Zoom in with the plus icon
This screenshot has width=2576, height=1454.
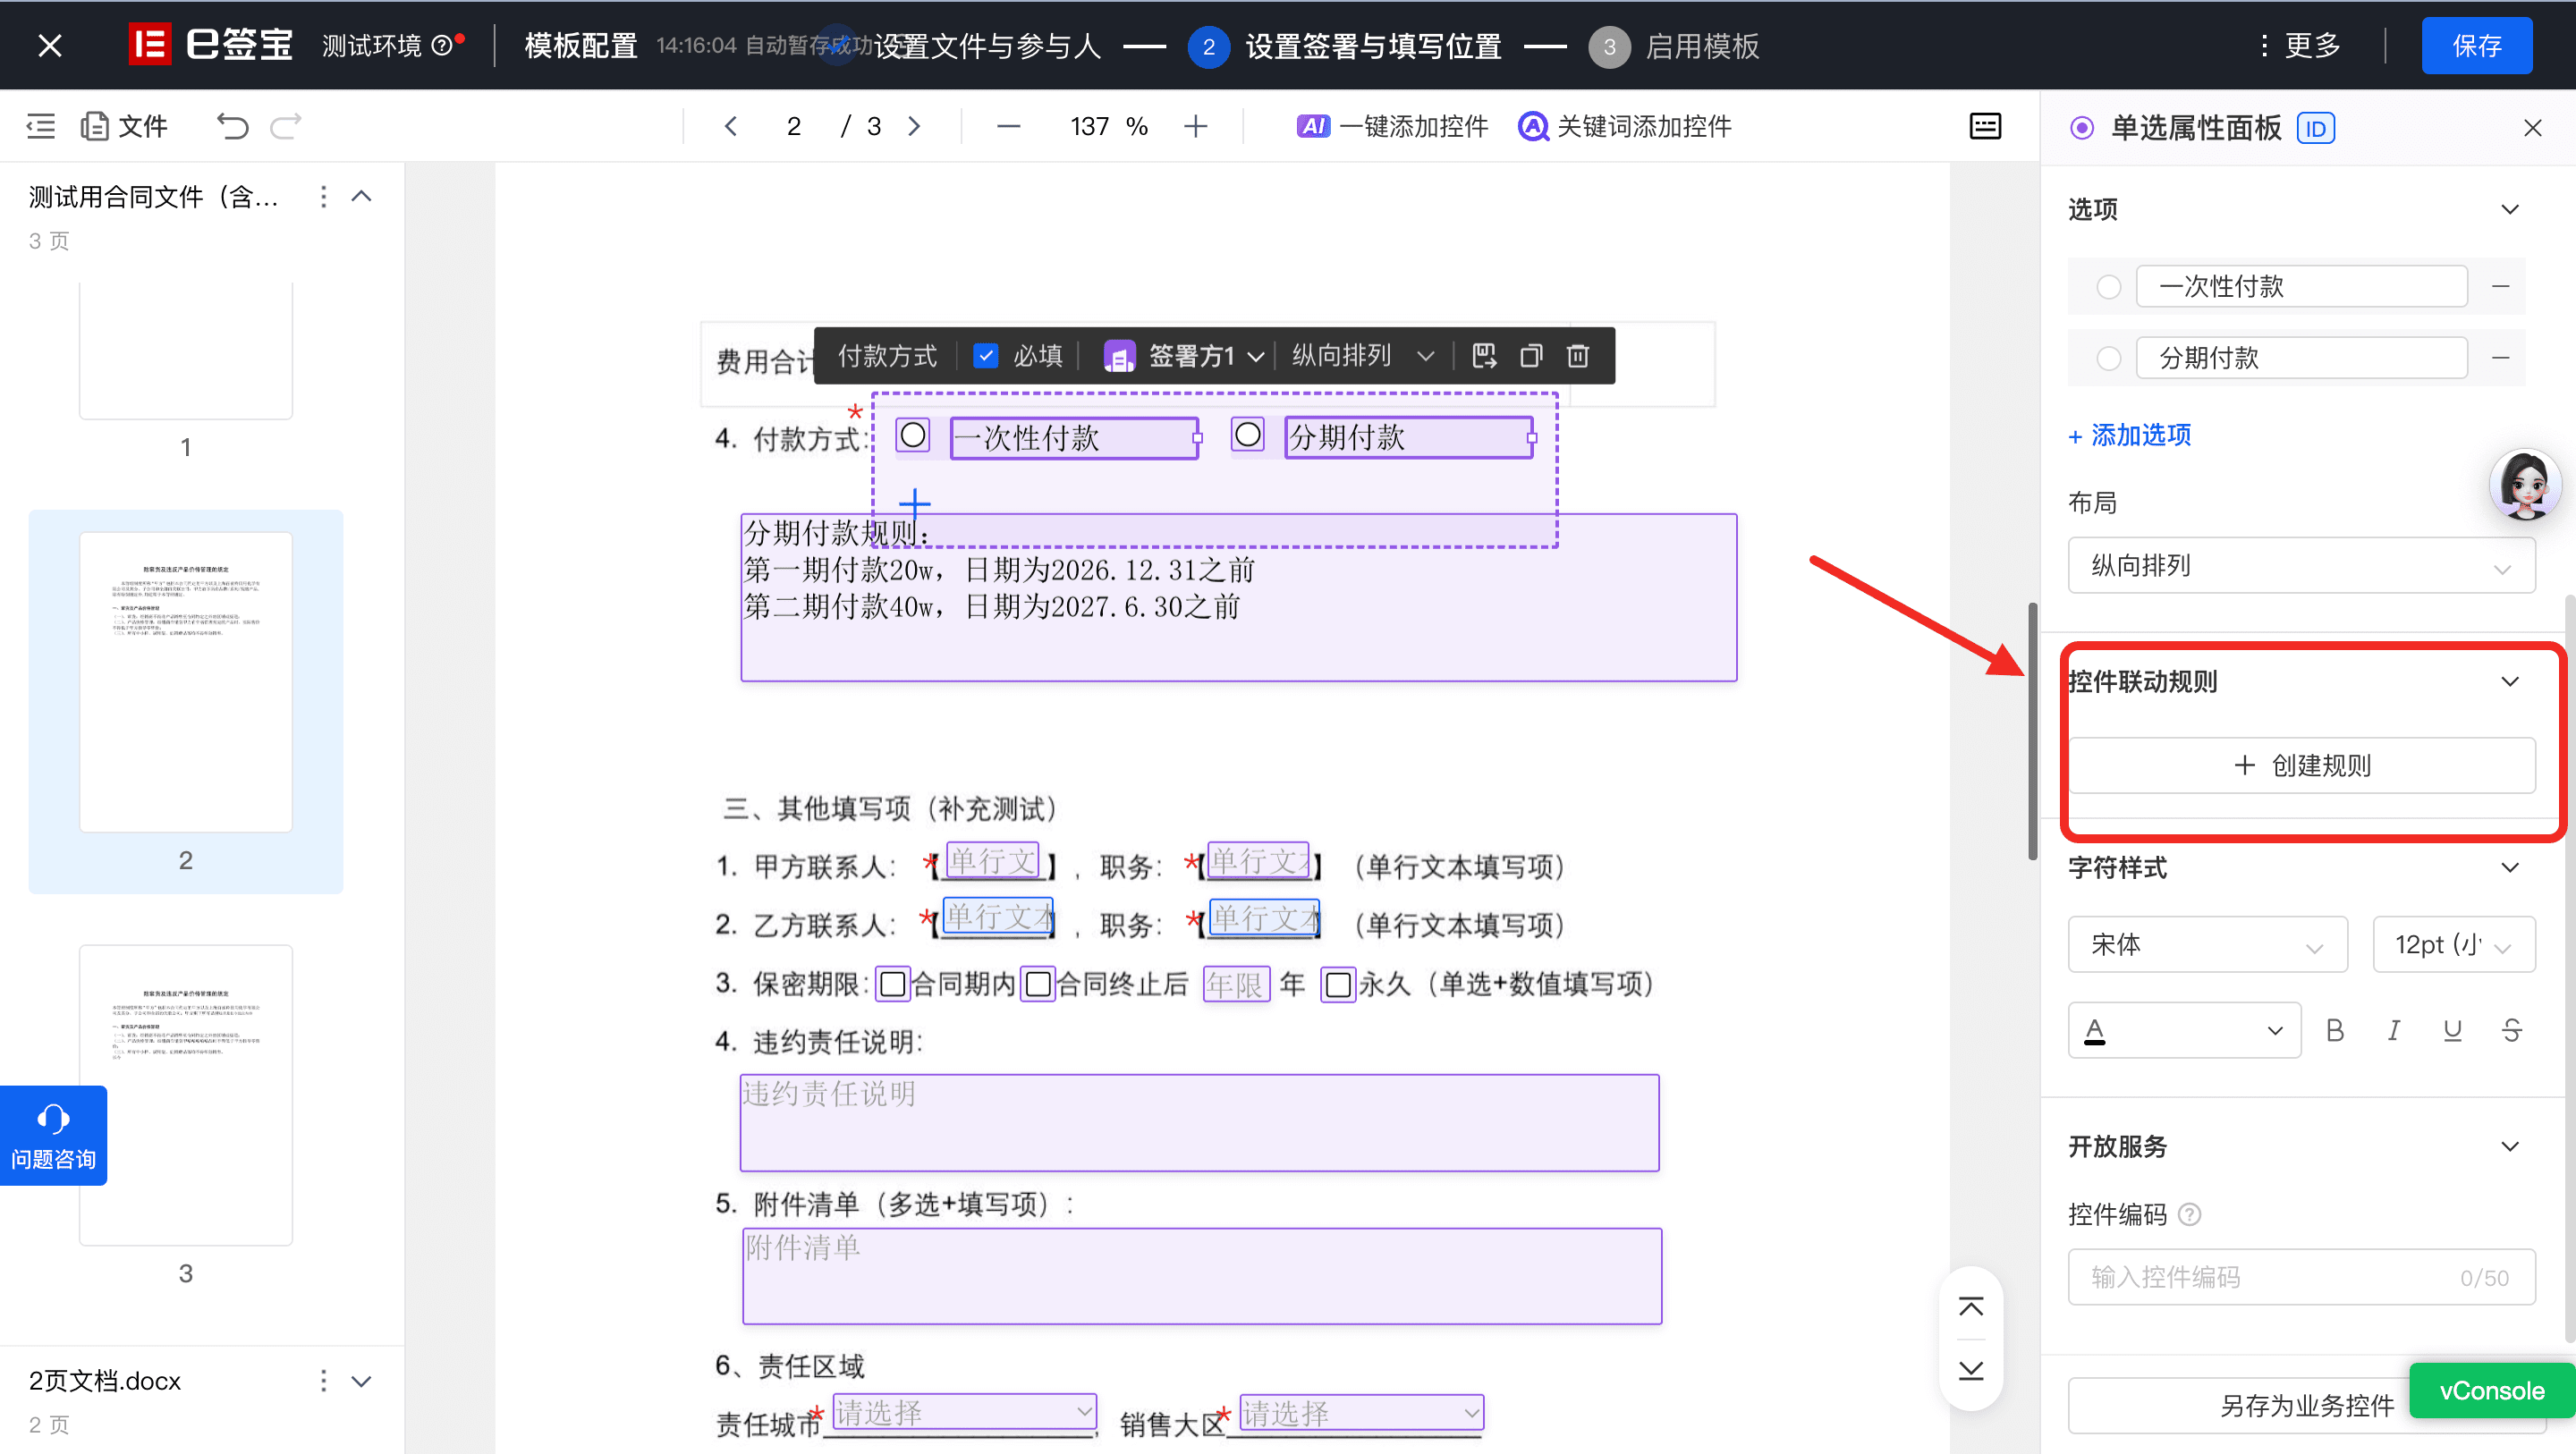(1196, 126)
